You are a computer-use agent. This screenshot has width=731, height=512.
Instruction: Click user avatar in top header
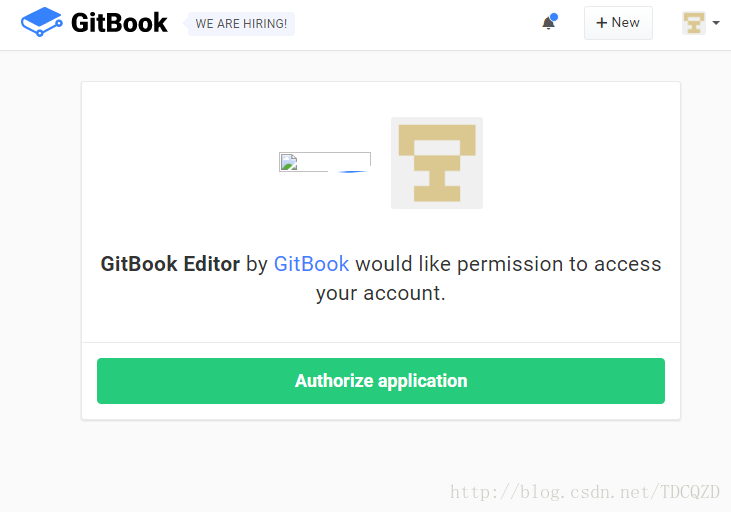click(x=694, y=23)
